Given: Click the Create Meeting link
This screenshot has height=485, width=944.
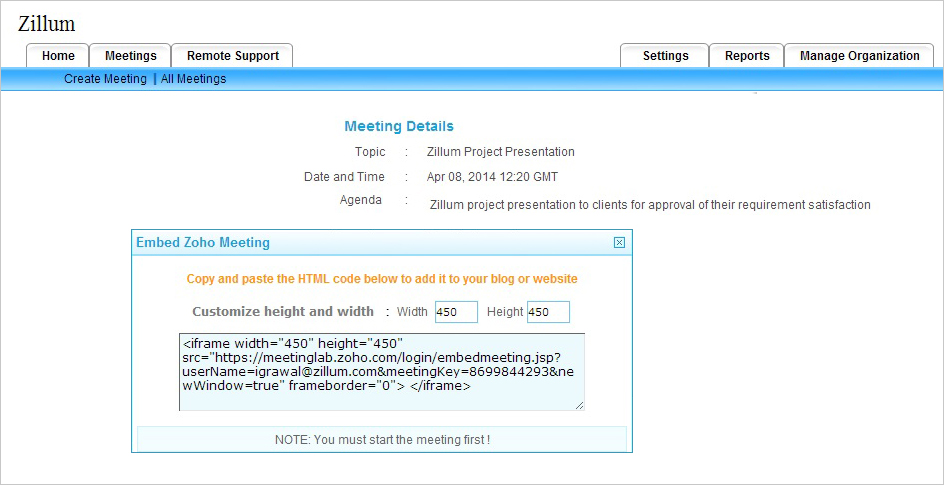Looking at the screenshot, I should [x=105, y=79].
